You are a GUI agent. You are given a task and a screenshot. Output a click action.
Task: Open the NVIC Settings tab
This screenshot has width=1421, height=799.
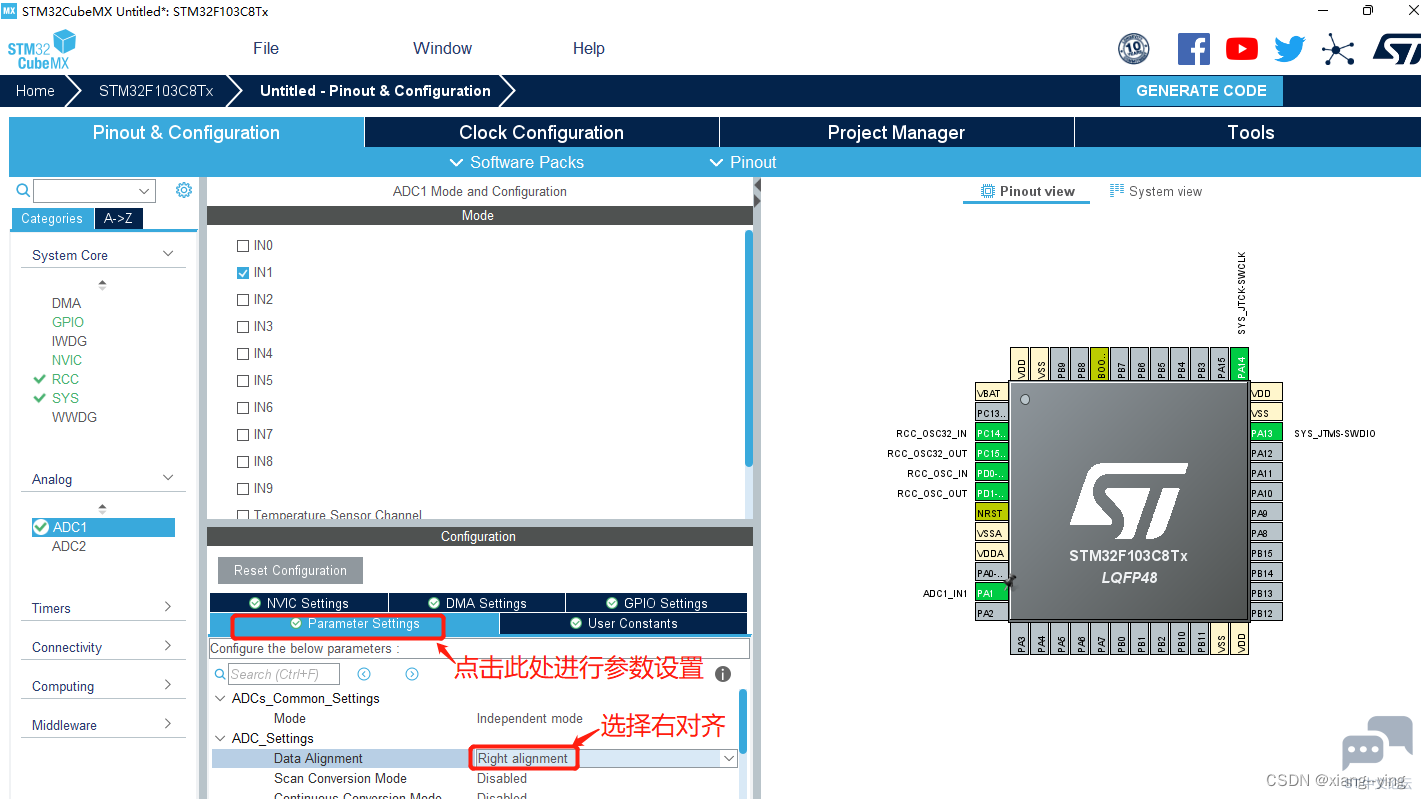(x=299, y=603)
